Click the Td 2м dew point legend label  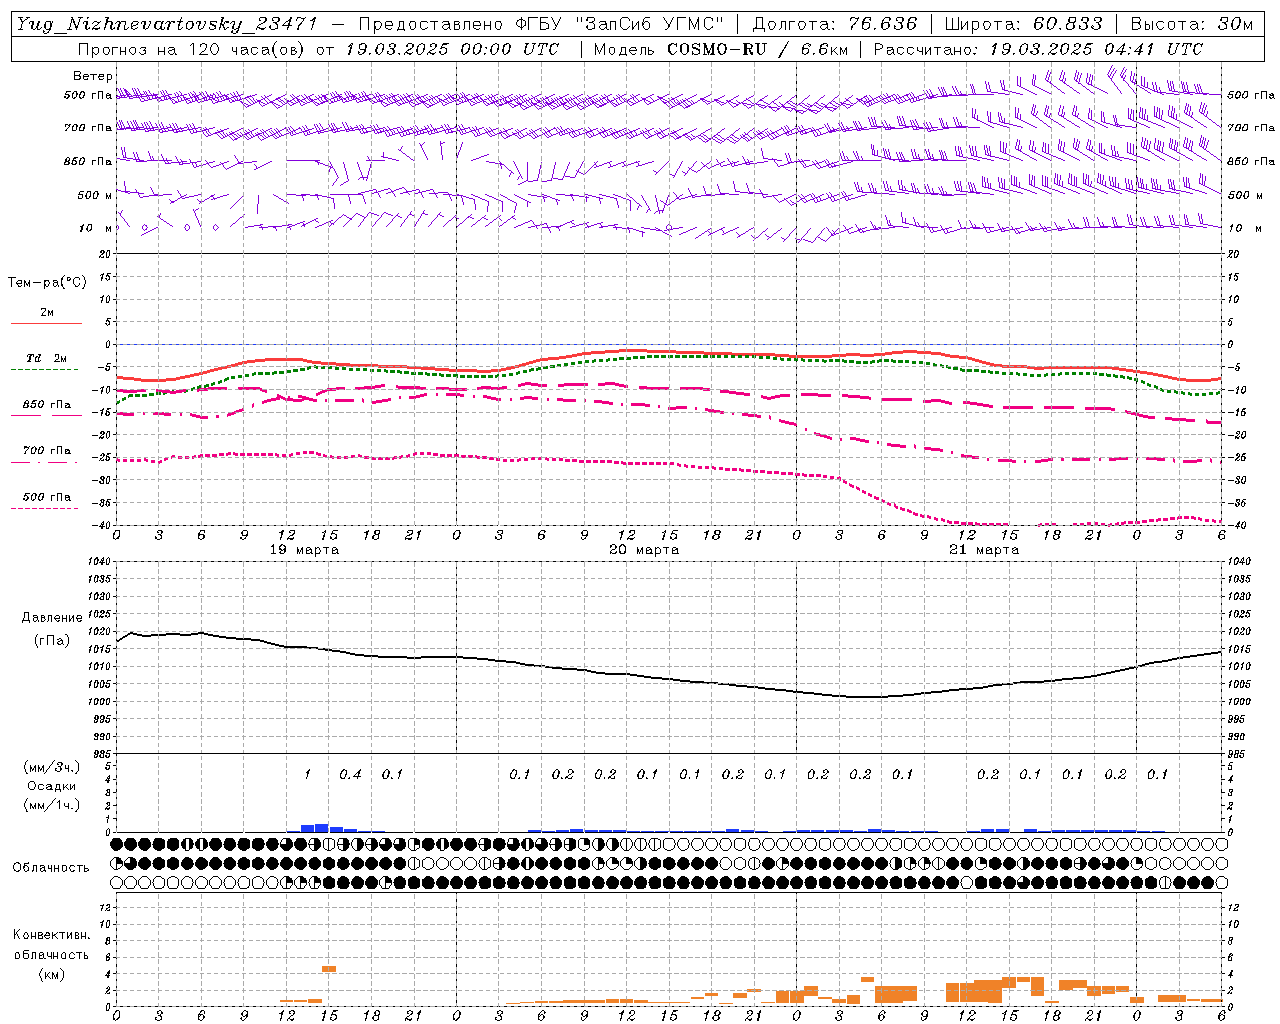click(x=46, y=358)
